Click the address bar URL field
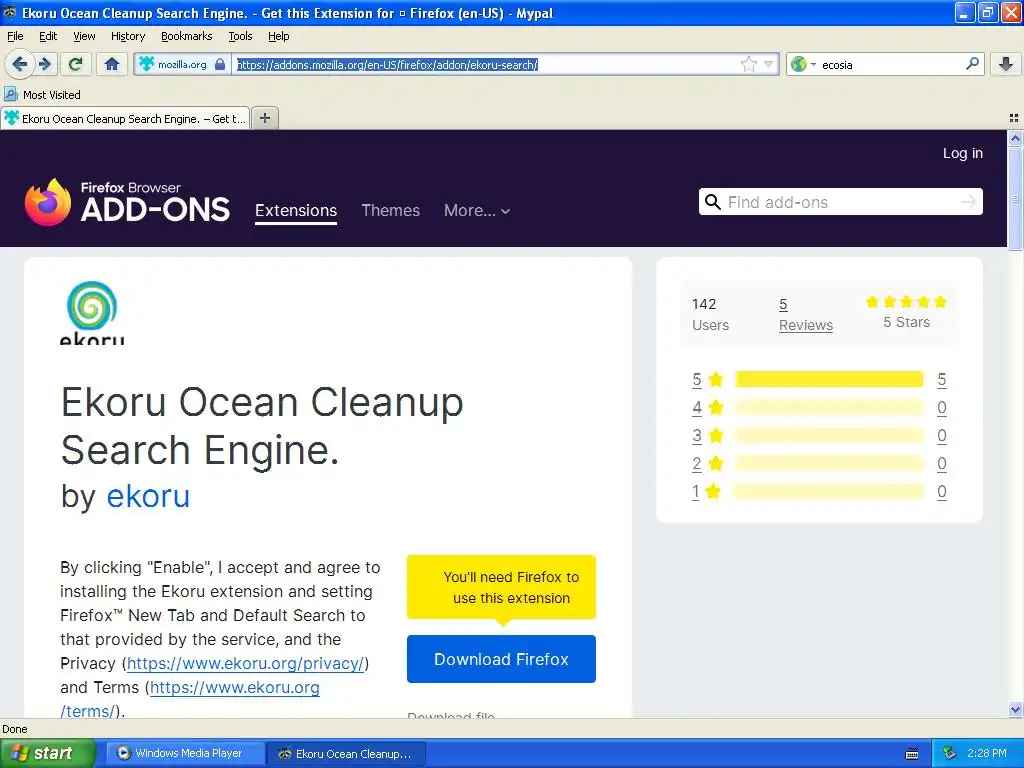 point(487,64)
